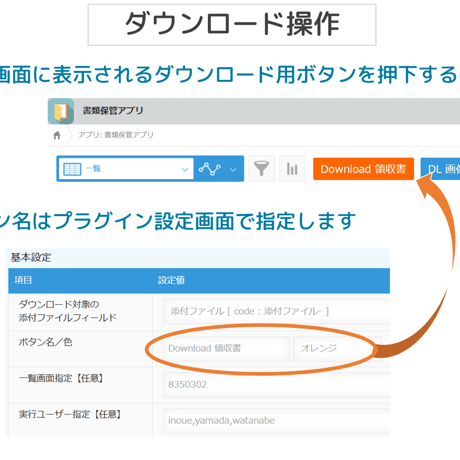The image size is (460, 460).
Task: Click the graph view icon
Action: (210, 169)
